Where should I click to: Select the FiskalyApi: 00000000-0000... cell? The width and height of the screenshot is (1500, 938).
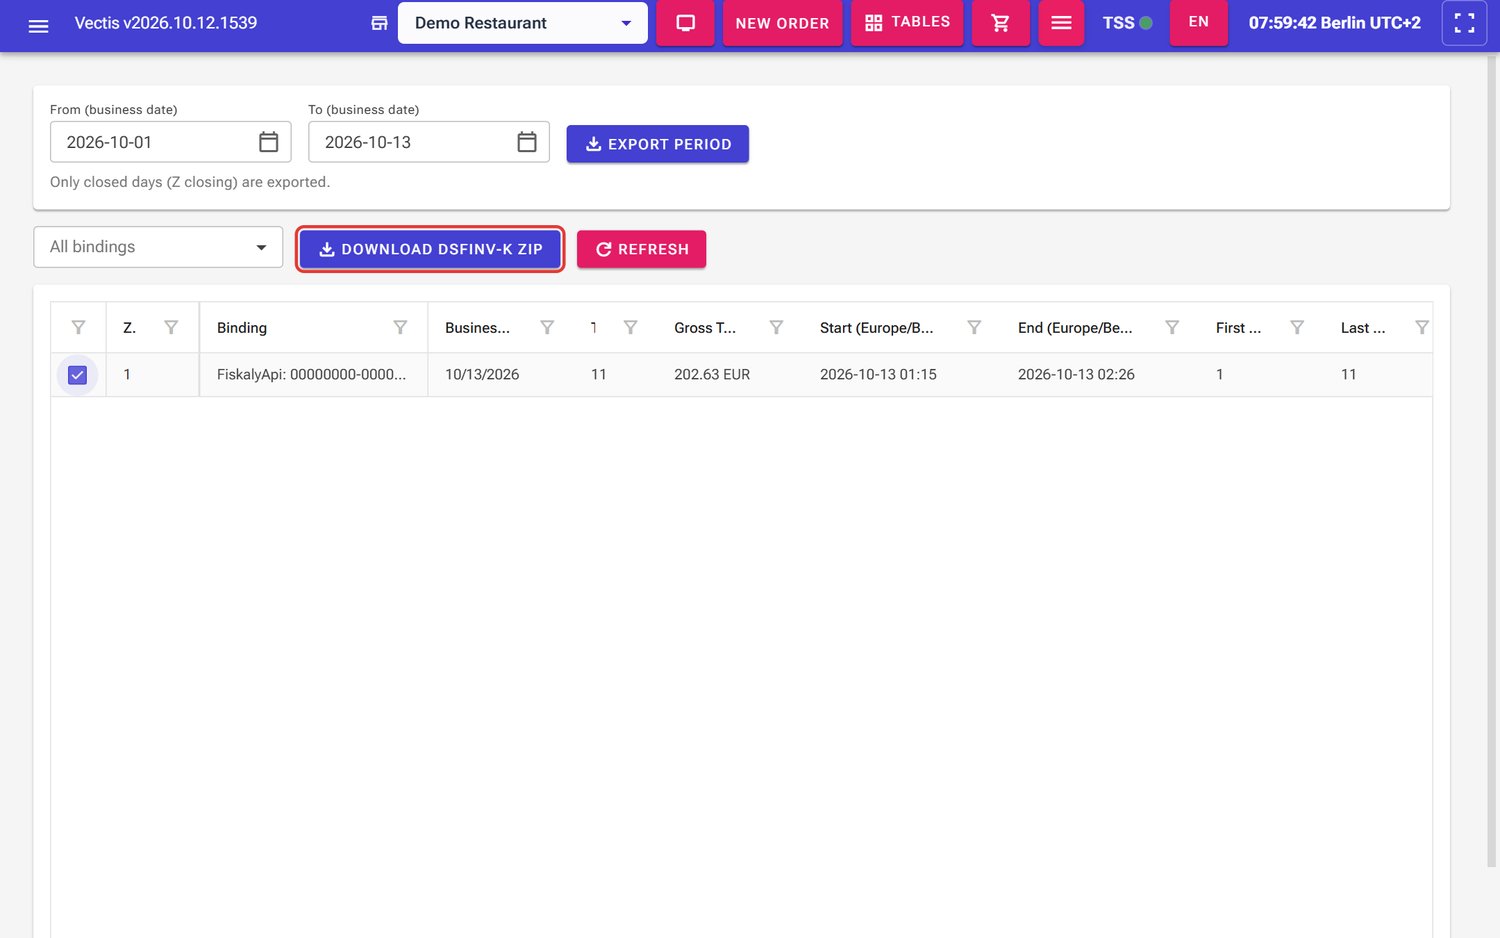313,375
